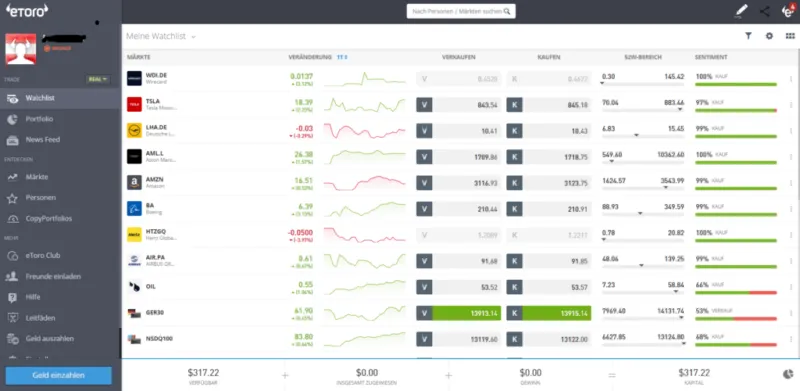Click the Geld auszahlen icon
This screenshot has height=391, width=800.
(x=12, y=338)
